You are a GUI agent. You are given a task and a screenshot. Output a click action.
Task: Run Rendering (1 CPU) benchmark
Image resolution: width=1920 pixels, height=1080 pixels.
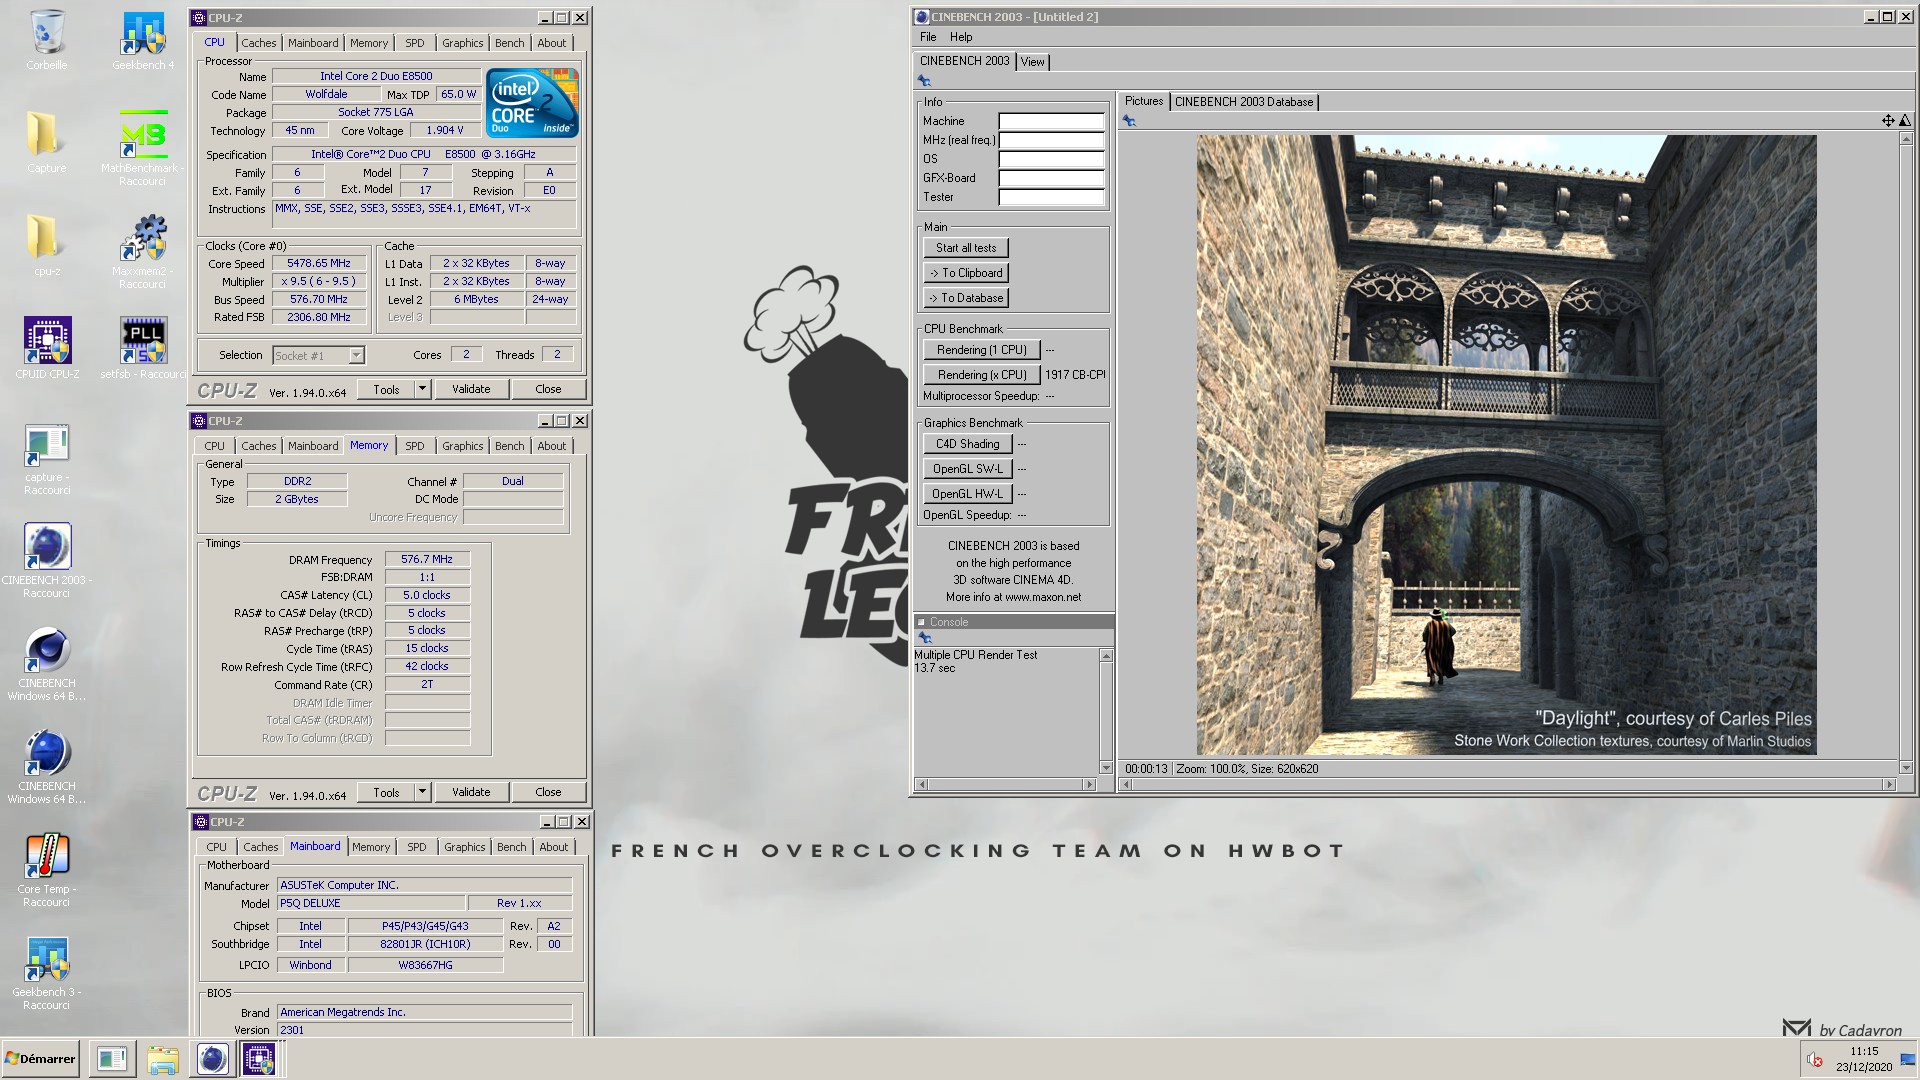981,350
